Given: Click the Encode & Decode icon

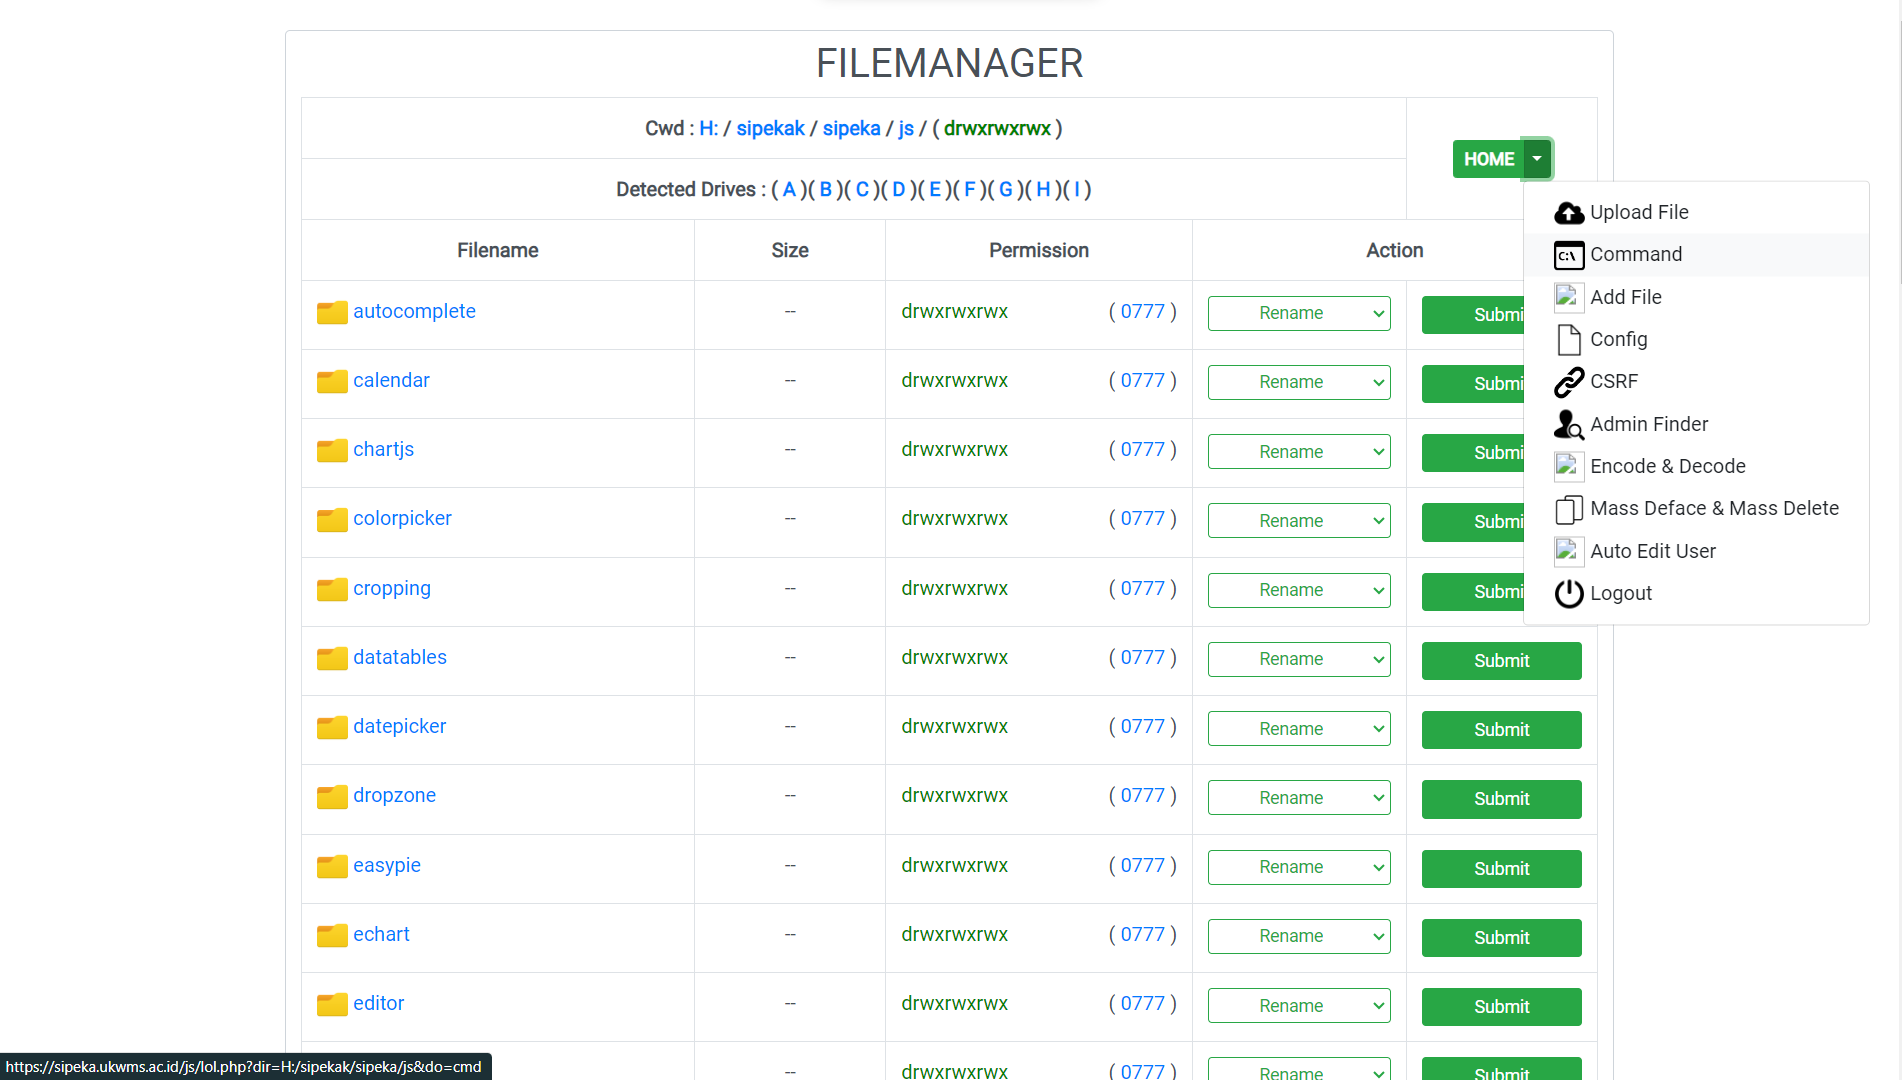Looking at the screenshot, I should click(1569, 466).
